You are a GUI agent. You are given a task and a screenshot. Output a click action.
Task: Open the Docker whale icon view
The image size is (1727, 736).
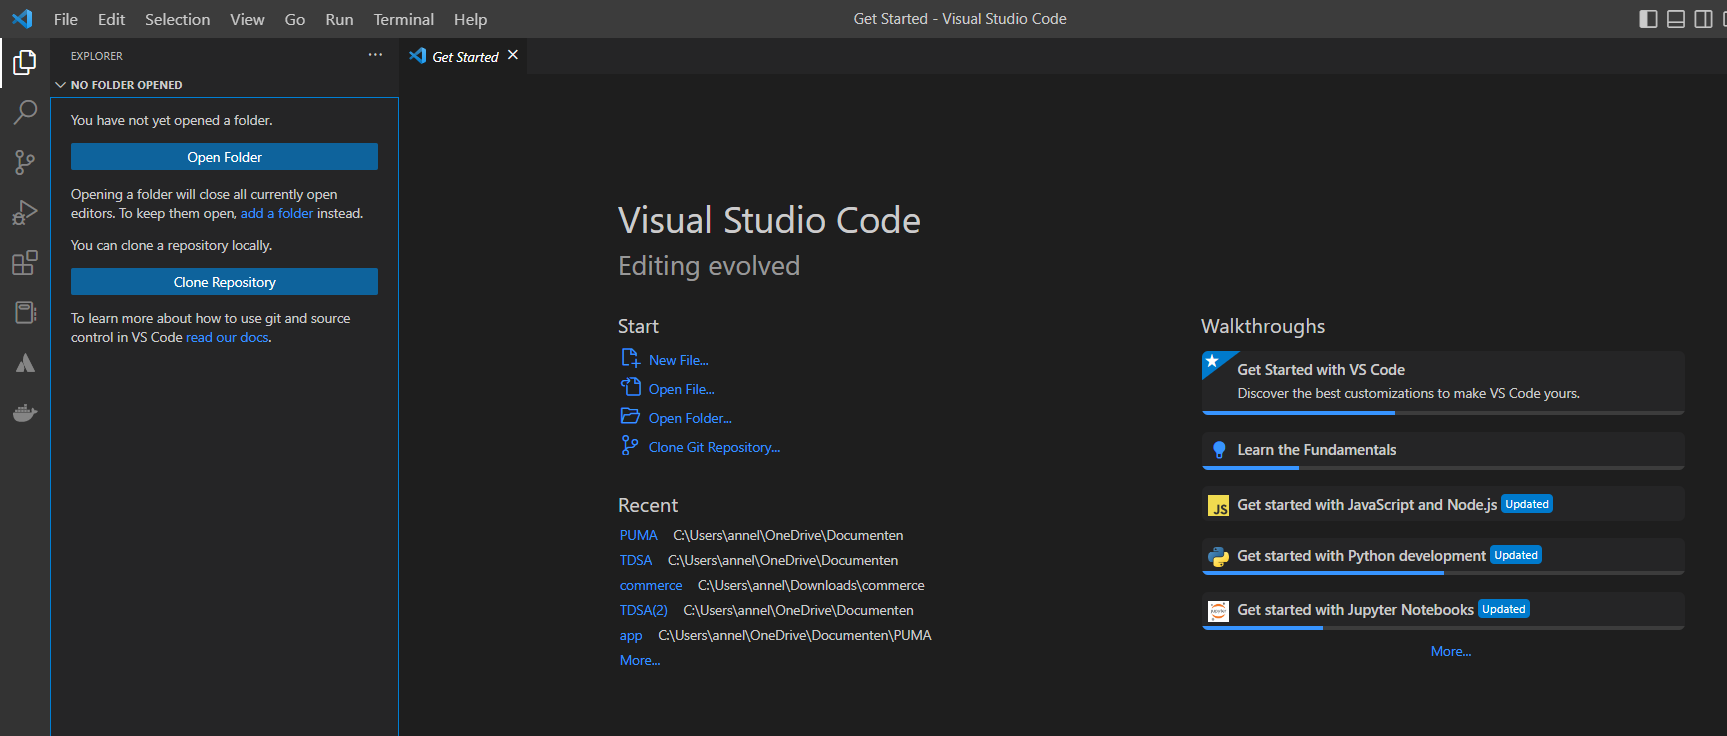coord(25,412)
